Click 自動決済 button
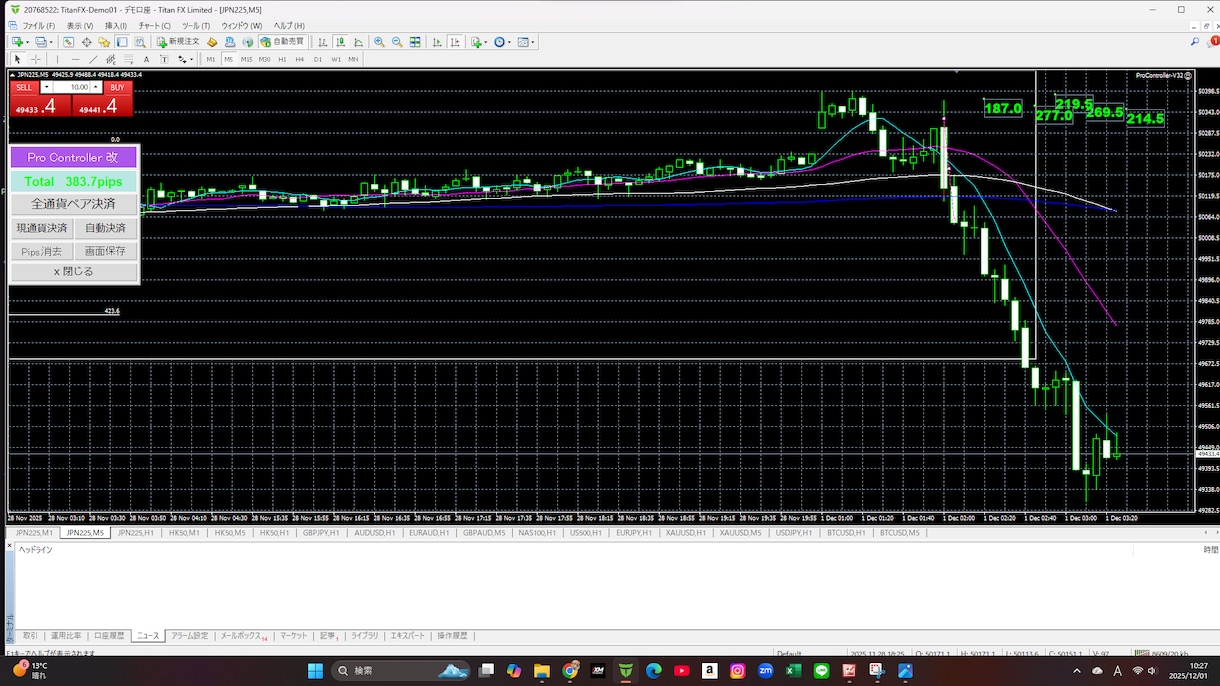The width and height of the screenshot is (1220, 686). 105,228
